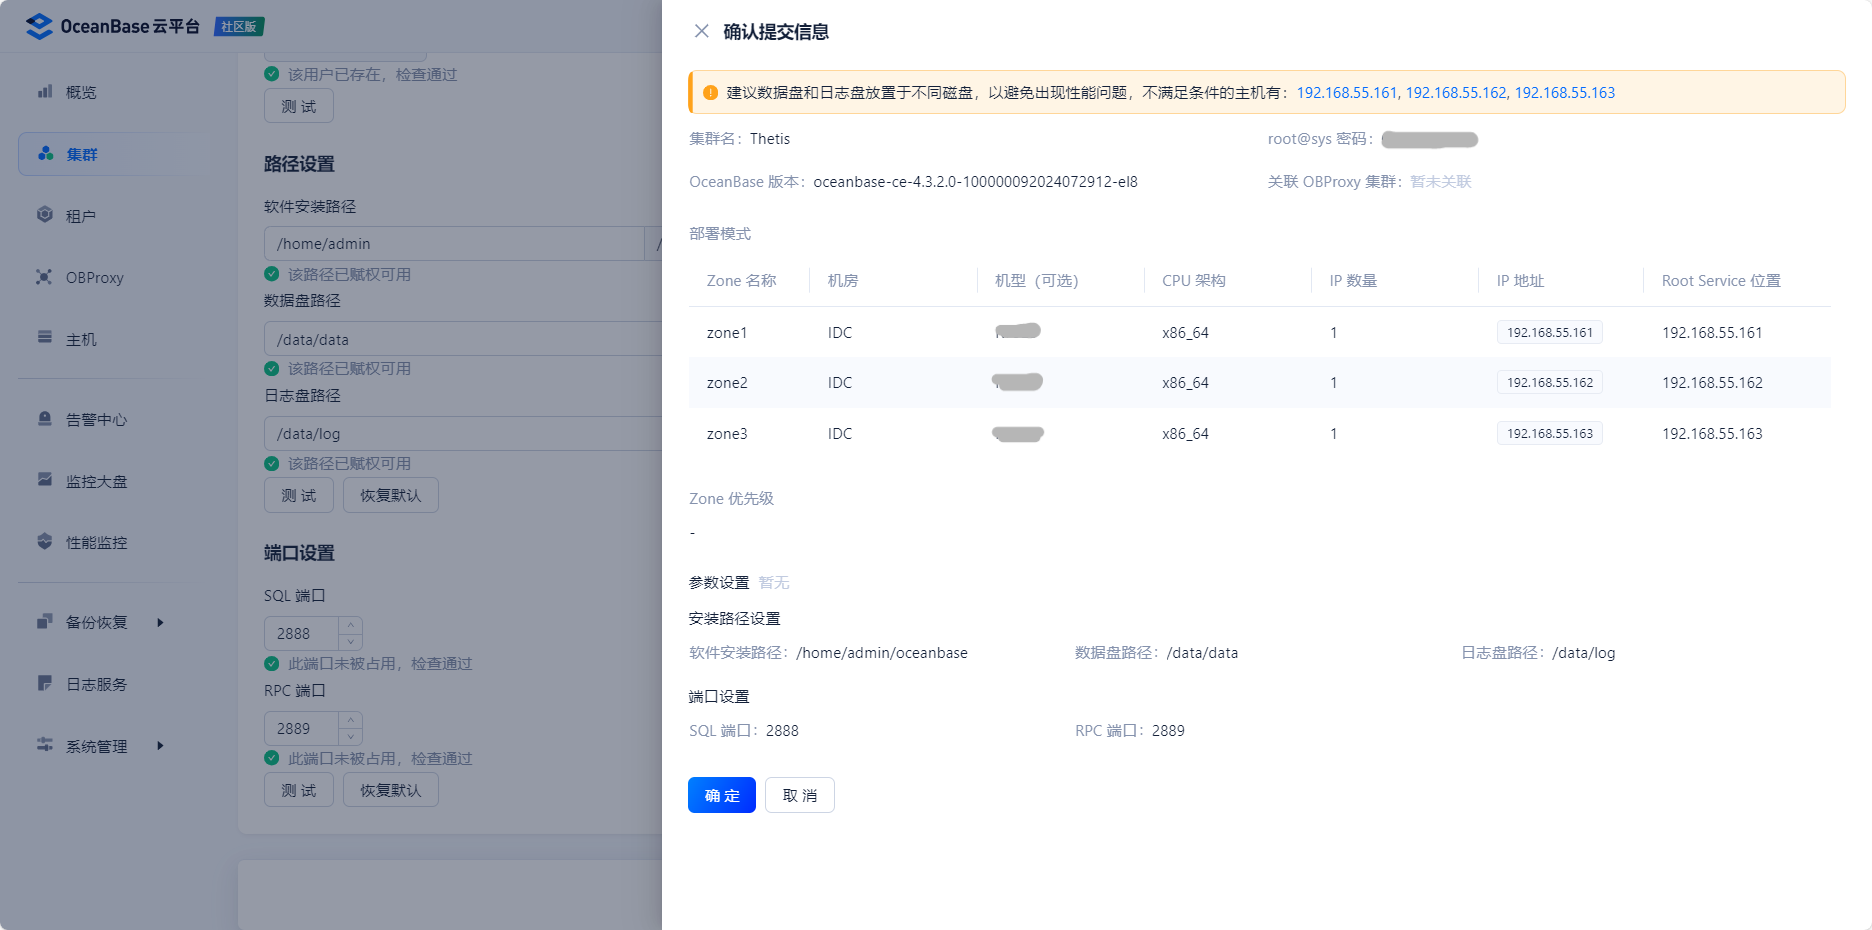Click the zone2 IP address tag 192.168.55.162
The image size is (1872, 930).
pos(1549,382)
